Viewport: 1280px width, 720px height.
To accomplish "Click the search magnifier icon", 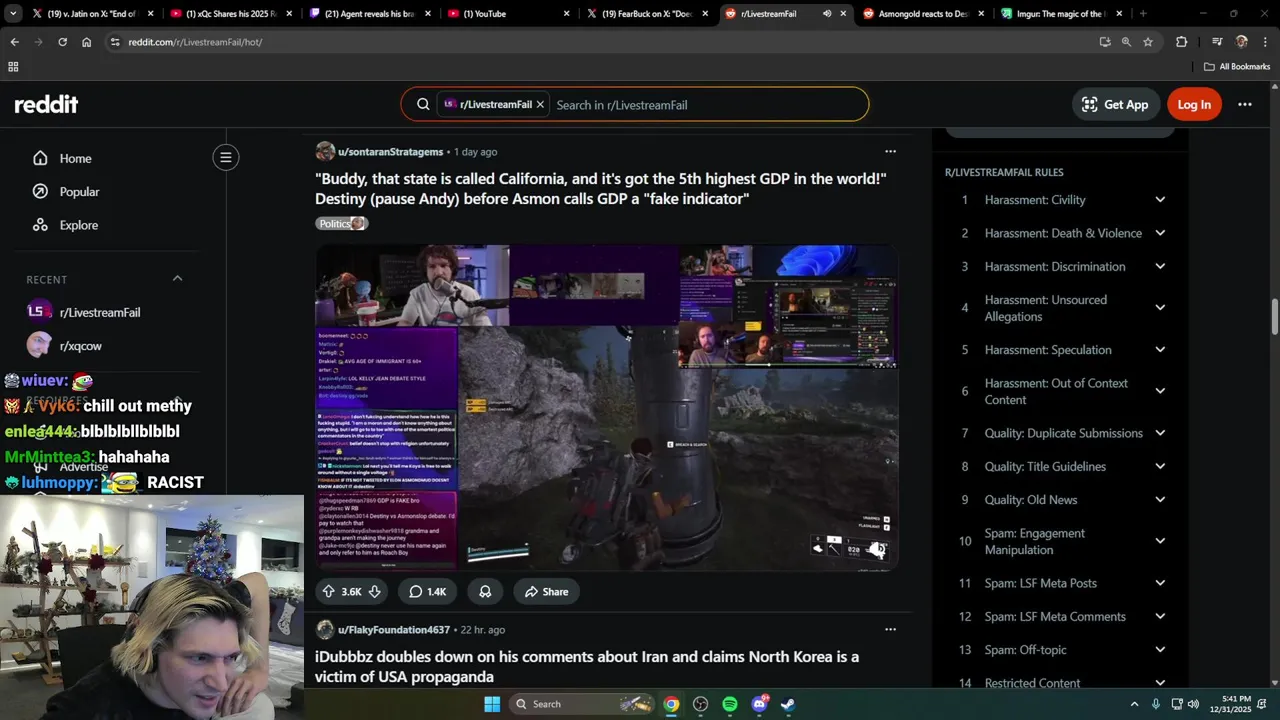I will coord(423,104).
